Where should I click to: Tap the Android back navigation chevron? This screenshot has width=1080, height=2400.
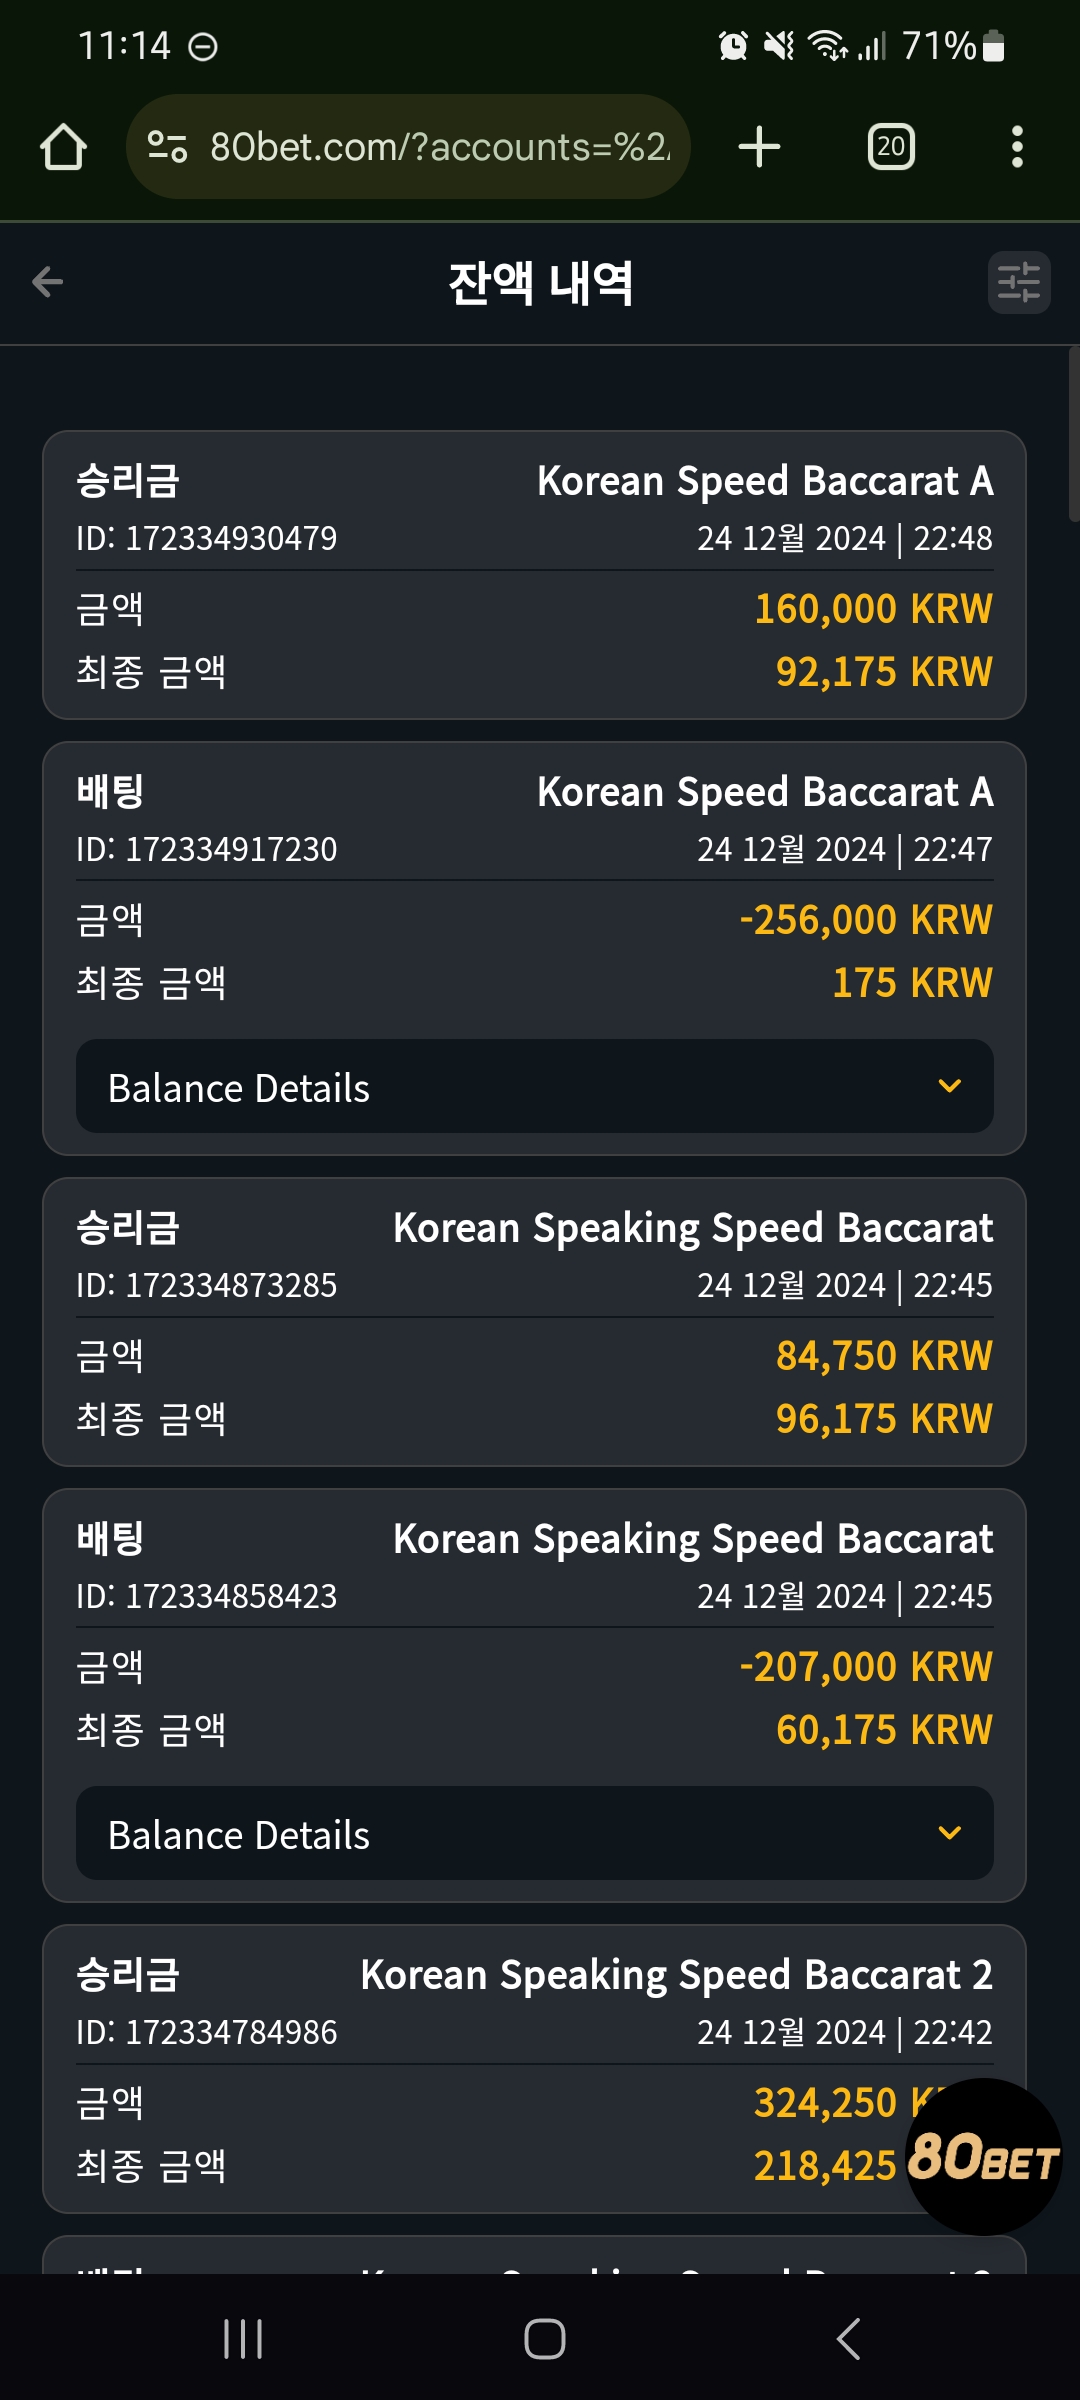848,2339
